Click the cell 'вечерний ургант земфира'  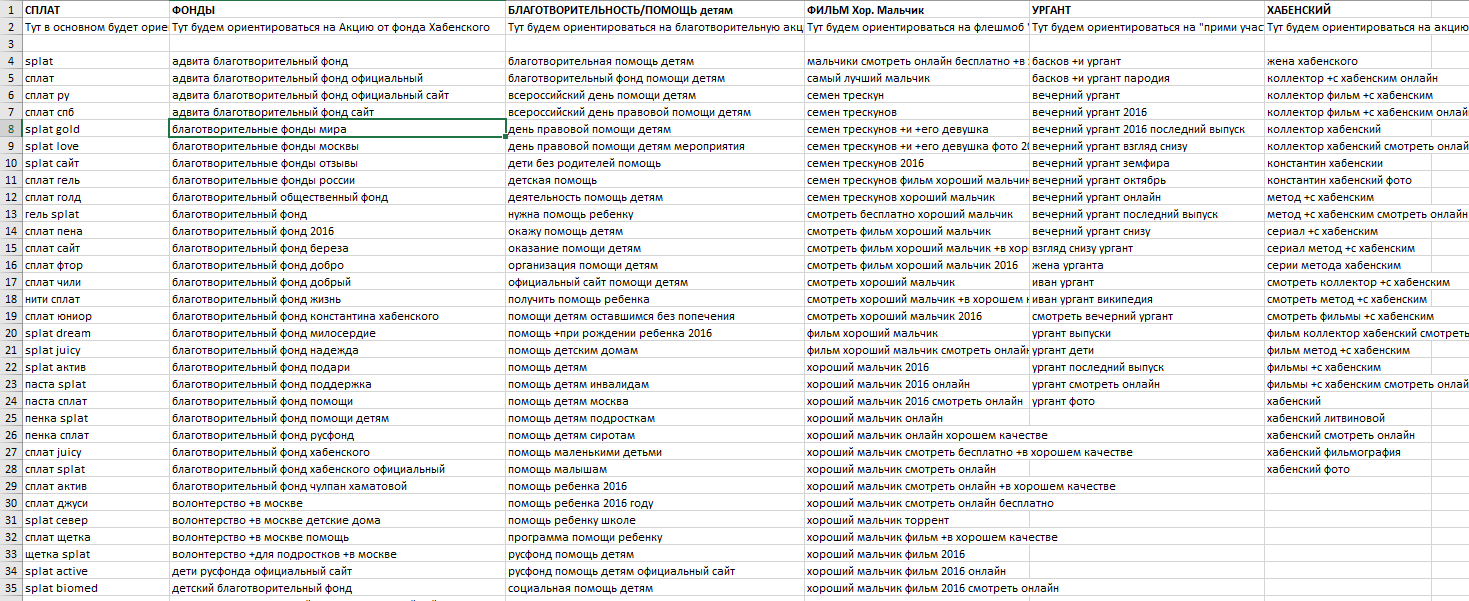point(1146,163)
